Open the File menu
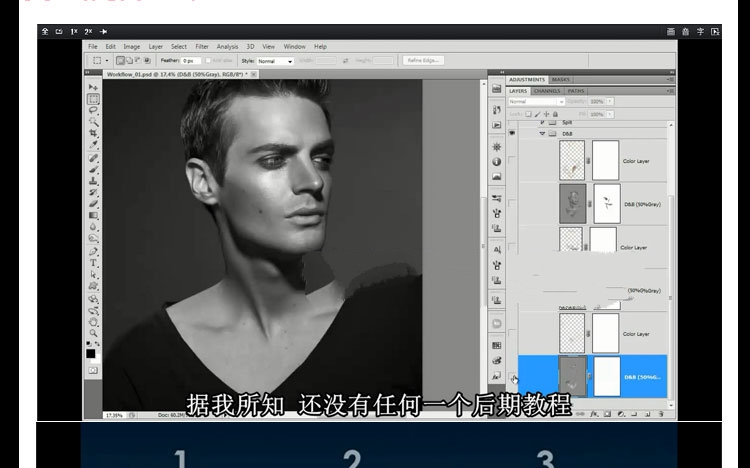 [x=93, y=46]
